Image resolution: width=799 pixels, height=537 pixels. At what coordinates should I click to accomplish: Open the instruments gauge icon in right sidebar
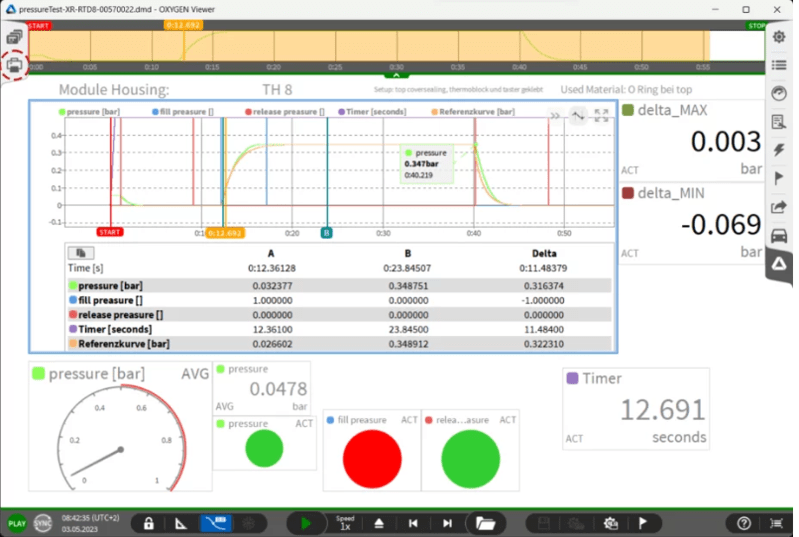[779, 93]
